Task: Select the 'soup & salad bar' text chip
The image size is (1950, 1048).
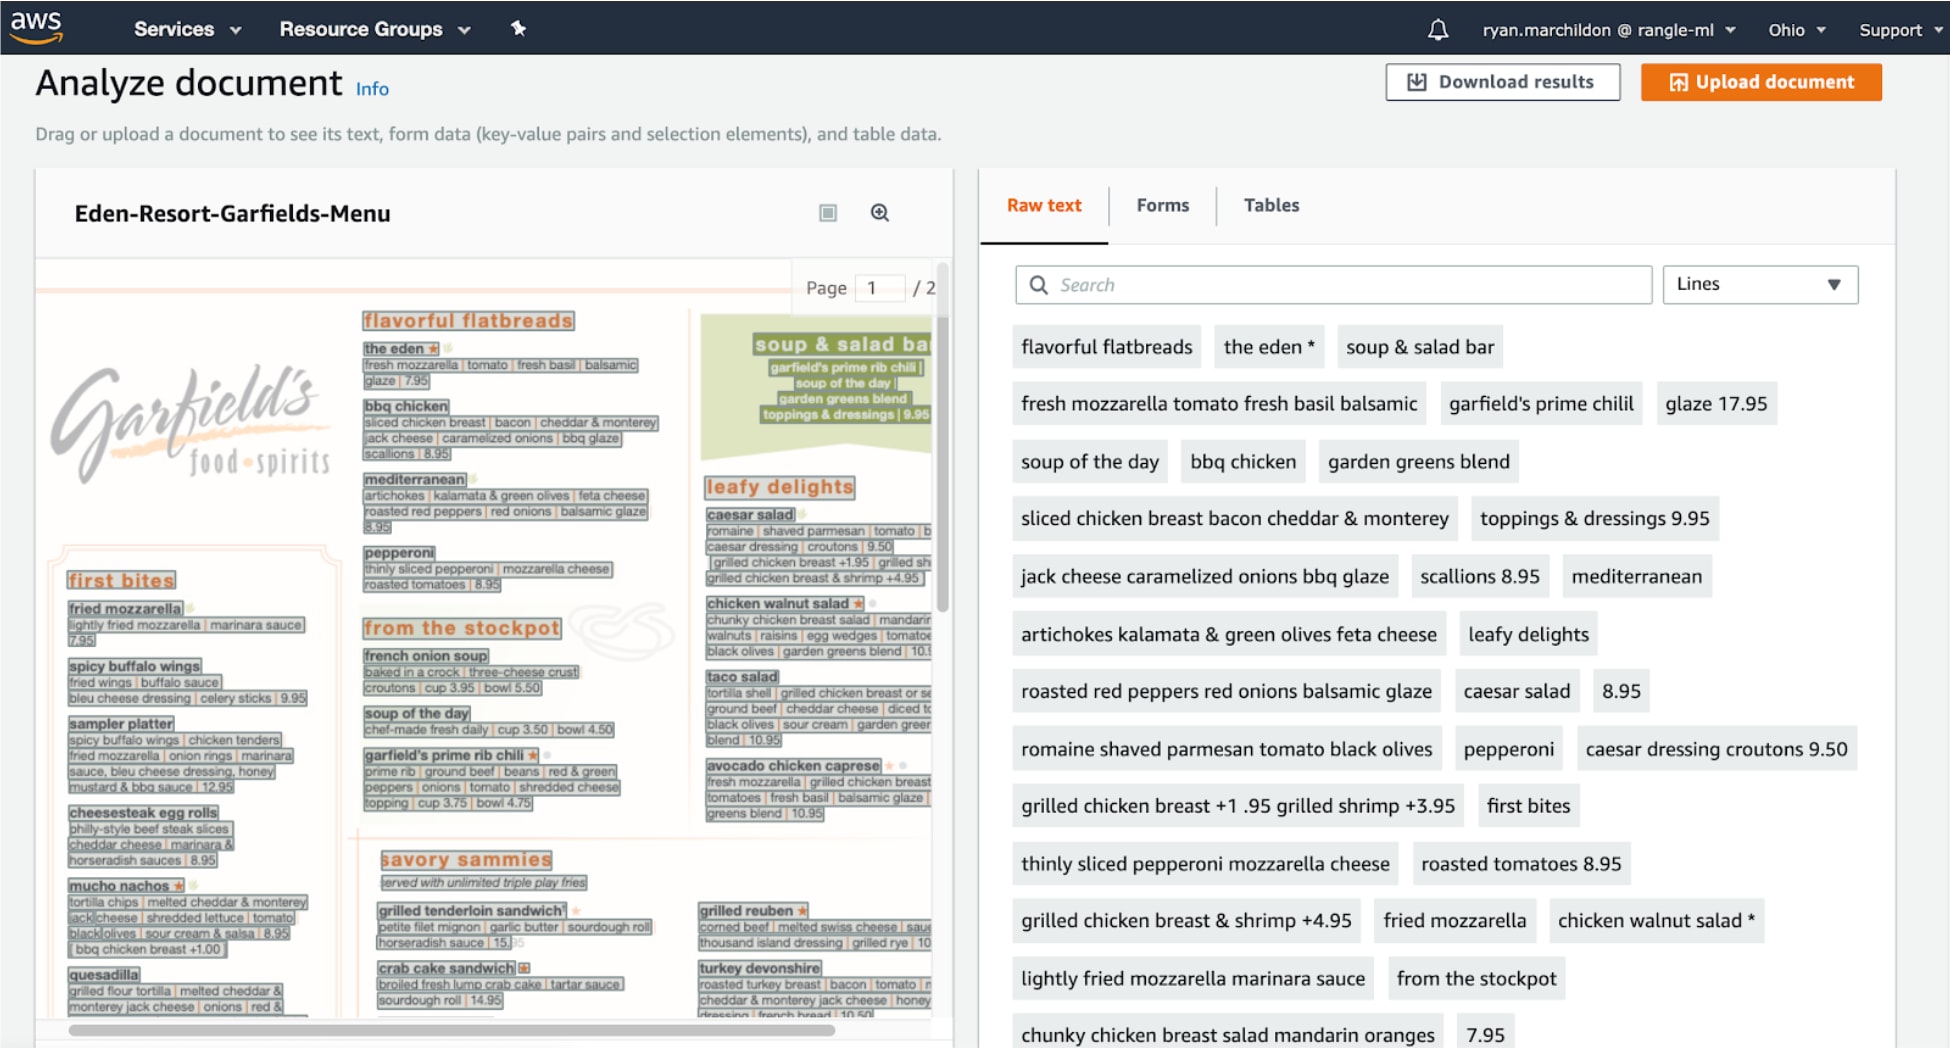Action: [1420, 347]
